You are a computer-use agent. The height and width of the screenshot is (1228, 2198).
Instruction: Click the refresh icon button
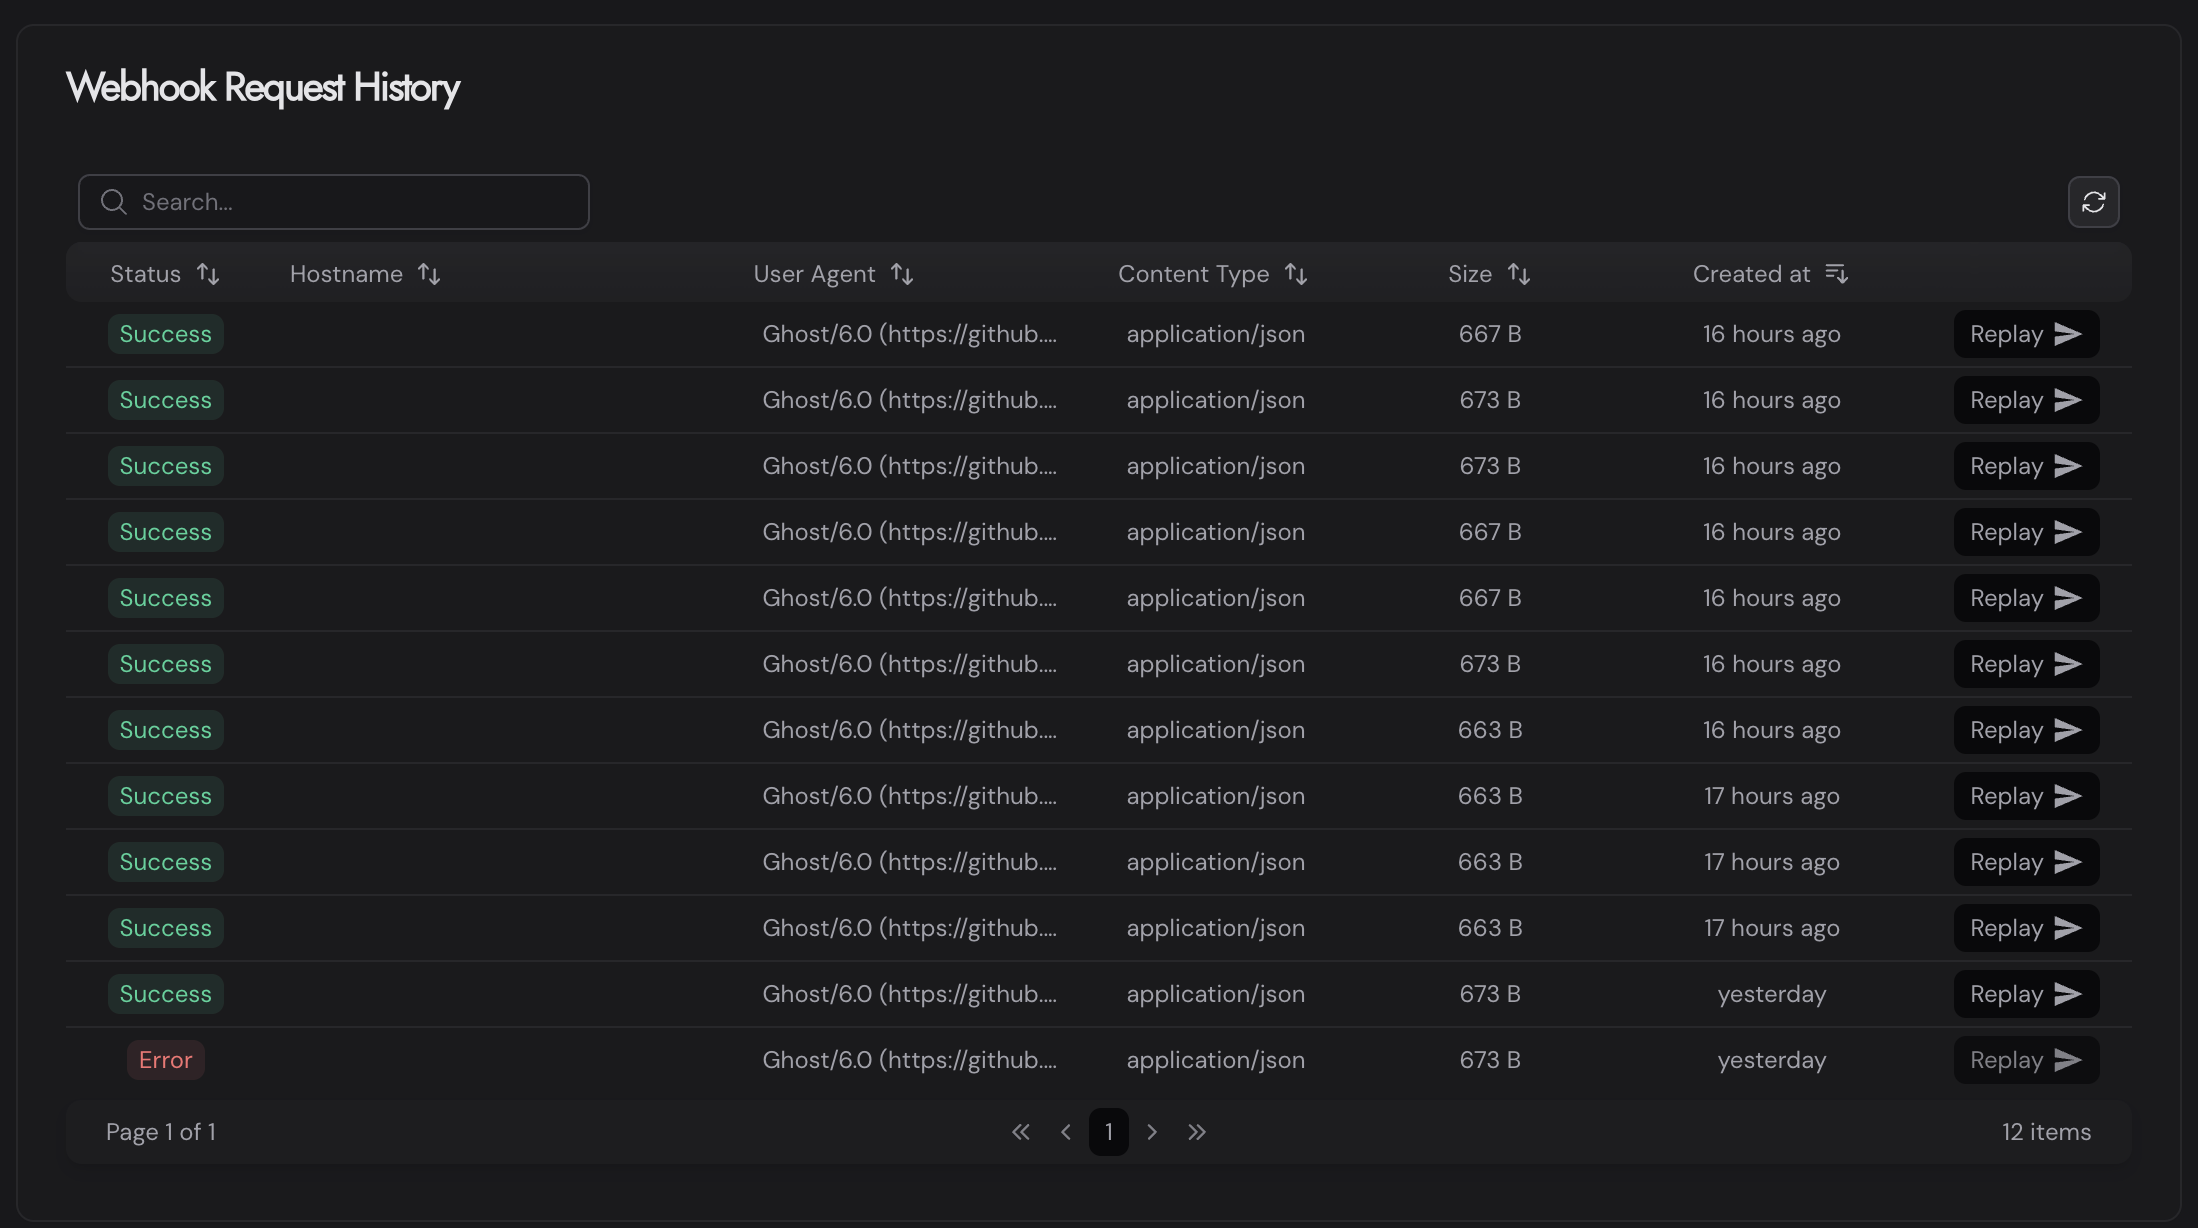pyautogui.click(x=2093, y=202)
